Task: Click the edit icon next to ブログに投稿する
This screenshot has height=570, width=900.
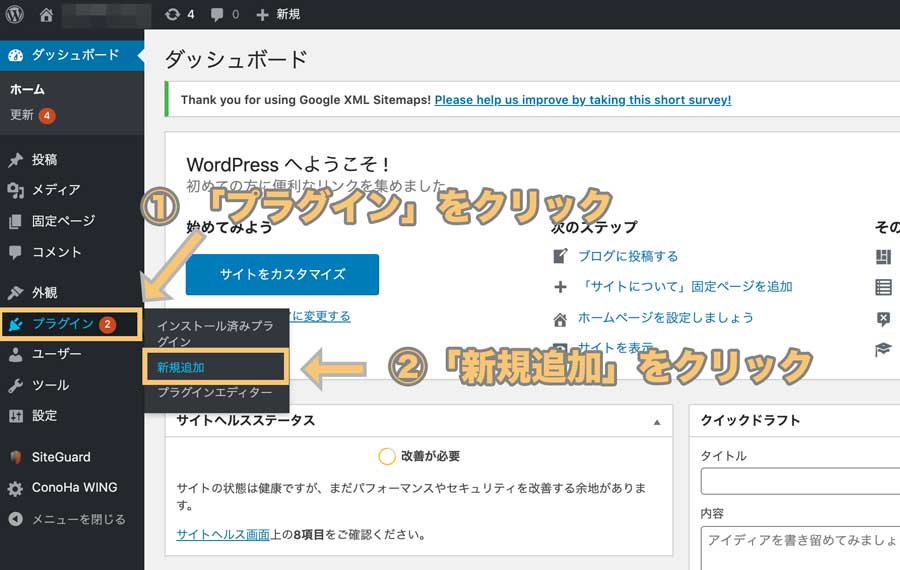Action: tap(560, 256)
